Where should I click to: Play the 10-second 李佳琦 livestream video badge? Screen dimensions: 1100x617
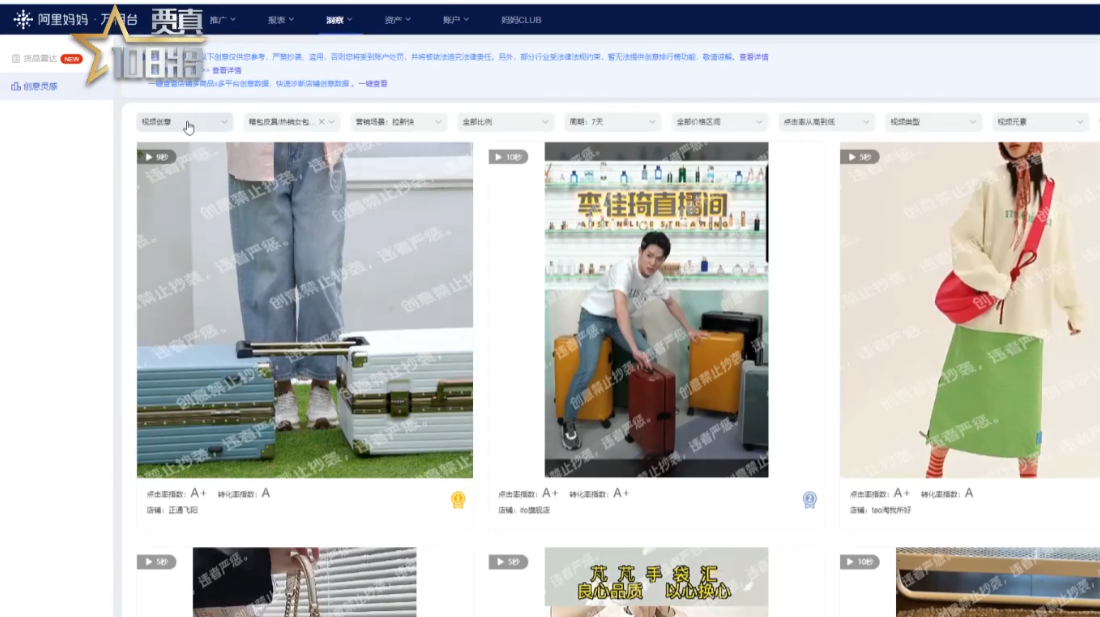tap(508, 157)
